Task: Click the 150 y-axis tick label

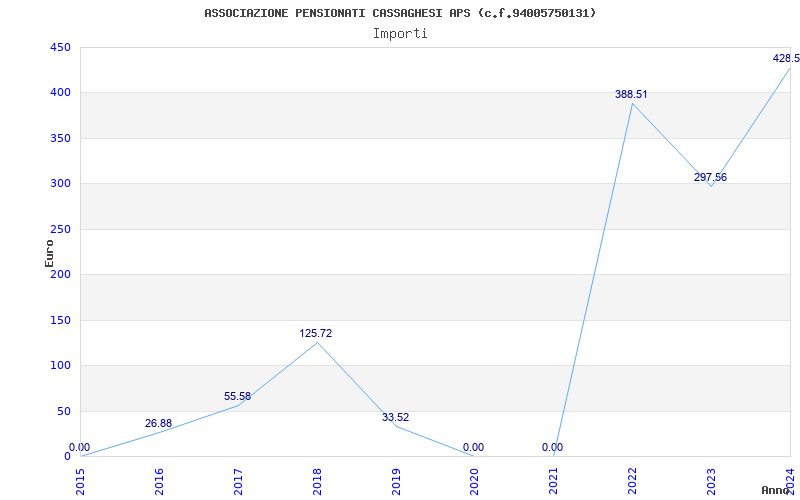Action: click(x=60, y=320)
